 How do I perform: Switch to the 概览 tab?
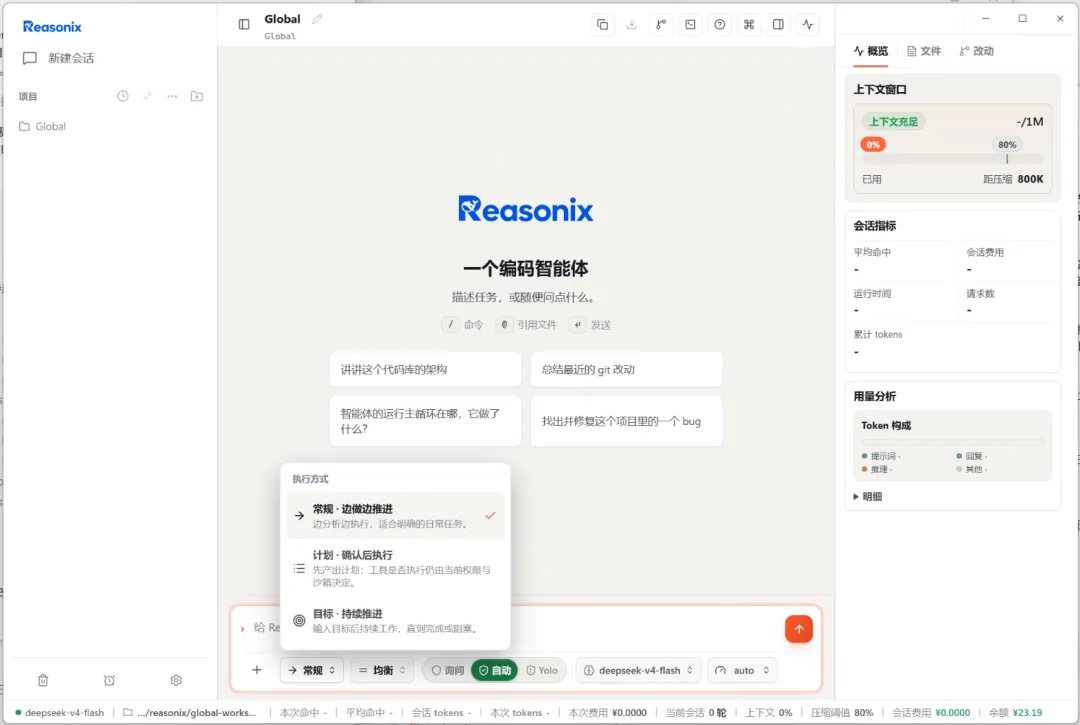tap(871, 51)
